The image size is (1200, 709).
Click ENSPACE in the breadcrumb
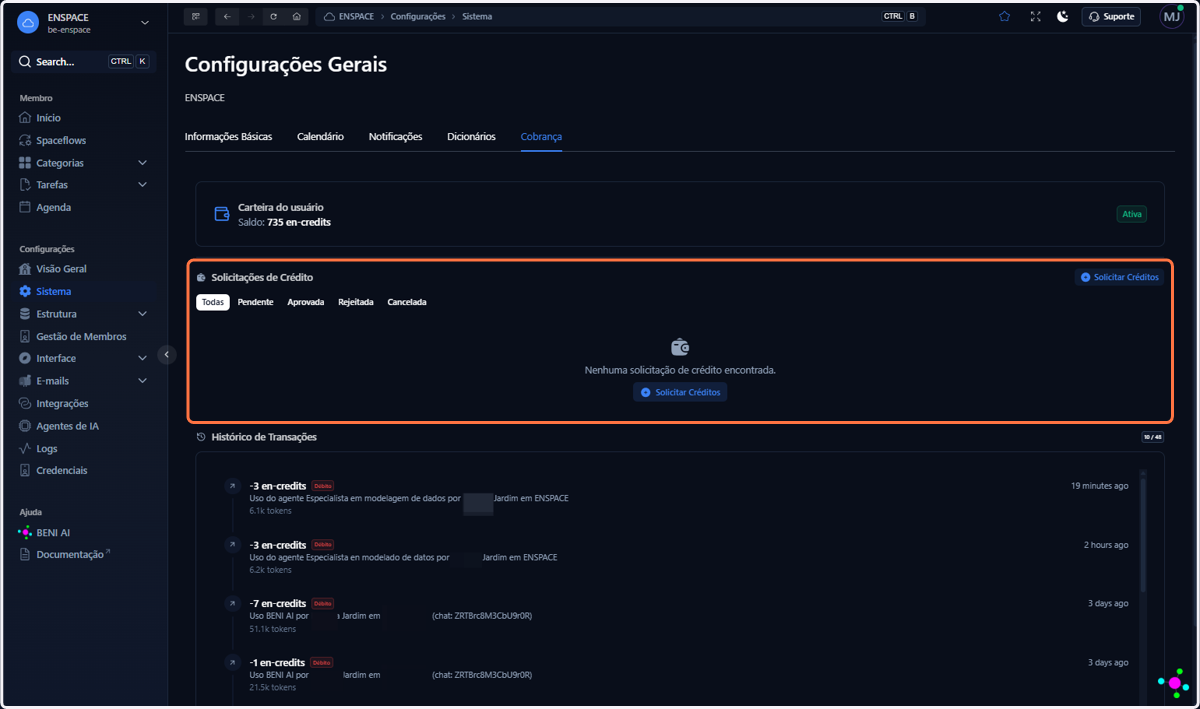pyautogui.click(x=355, y=17)
